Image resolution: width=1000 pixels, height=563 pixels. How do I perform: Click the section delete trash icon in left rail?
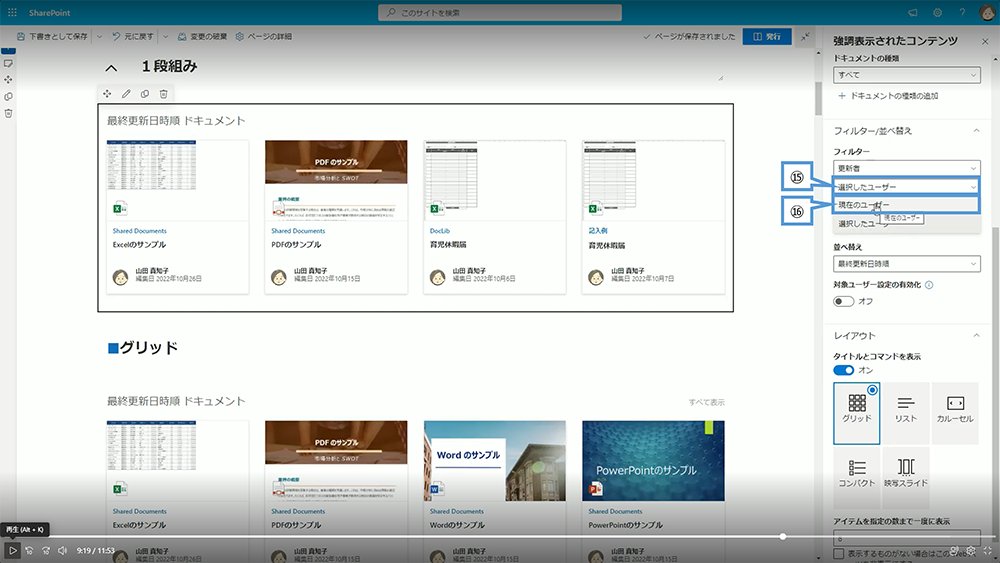(x=8, y=113)
